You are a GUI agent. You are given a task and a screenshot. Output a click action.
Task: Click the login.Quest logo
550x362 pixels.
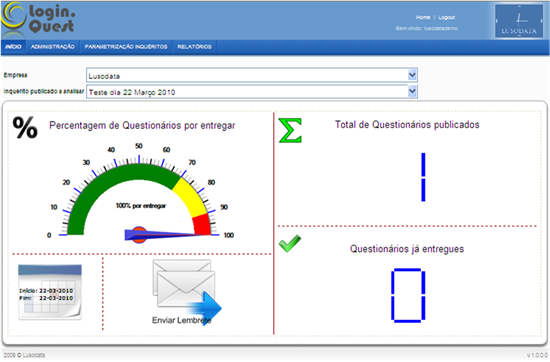coord(38,20)
